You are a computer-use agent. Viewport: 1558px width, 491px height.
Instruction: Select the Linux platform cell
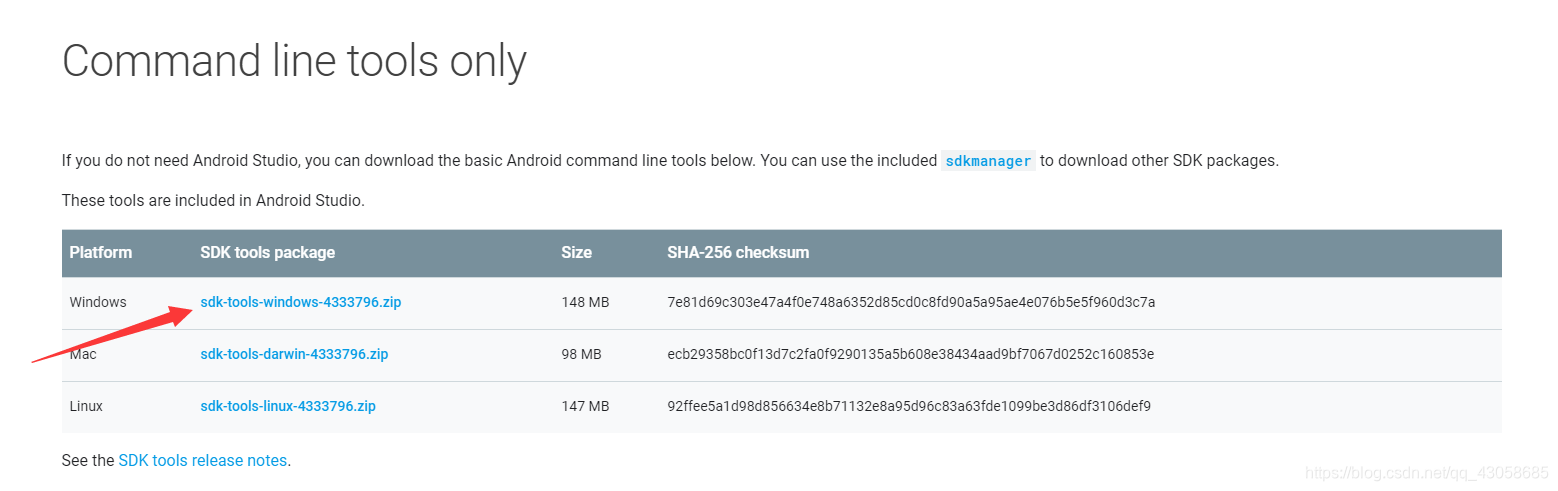86,406
